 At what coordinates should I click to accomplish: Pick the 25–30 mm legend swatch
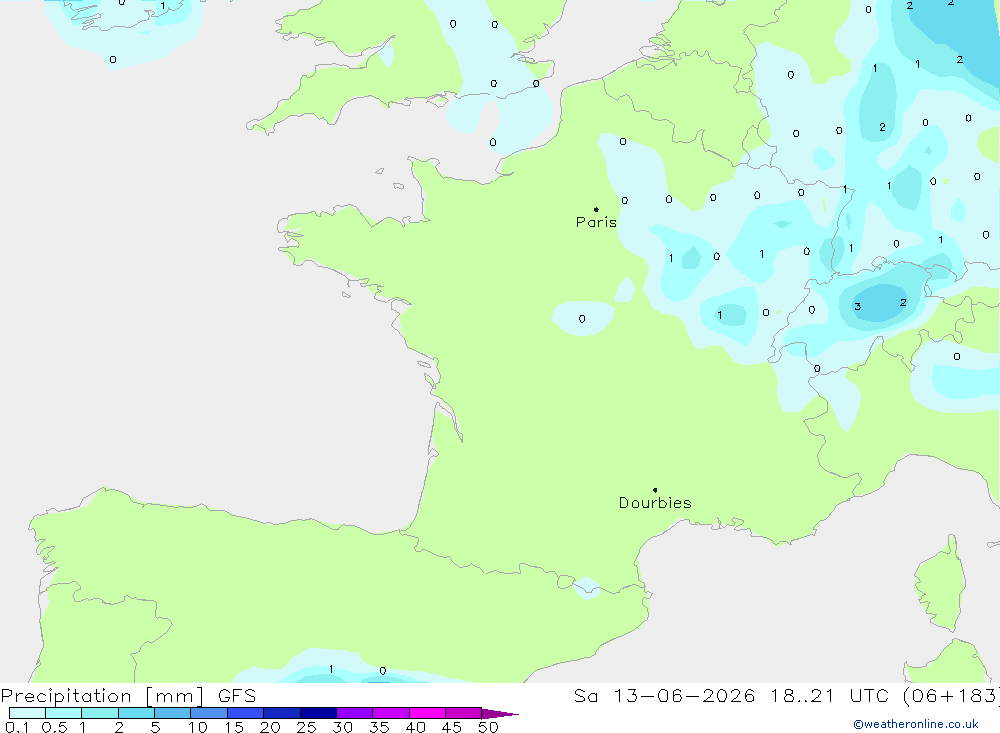coord(318,713)
